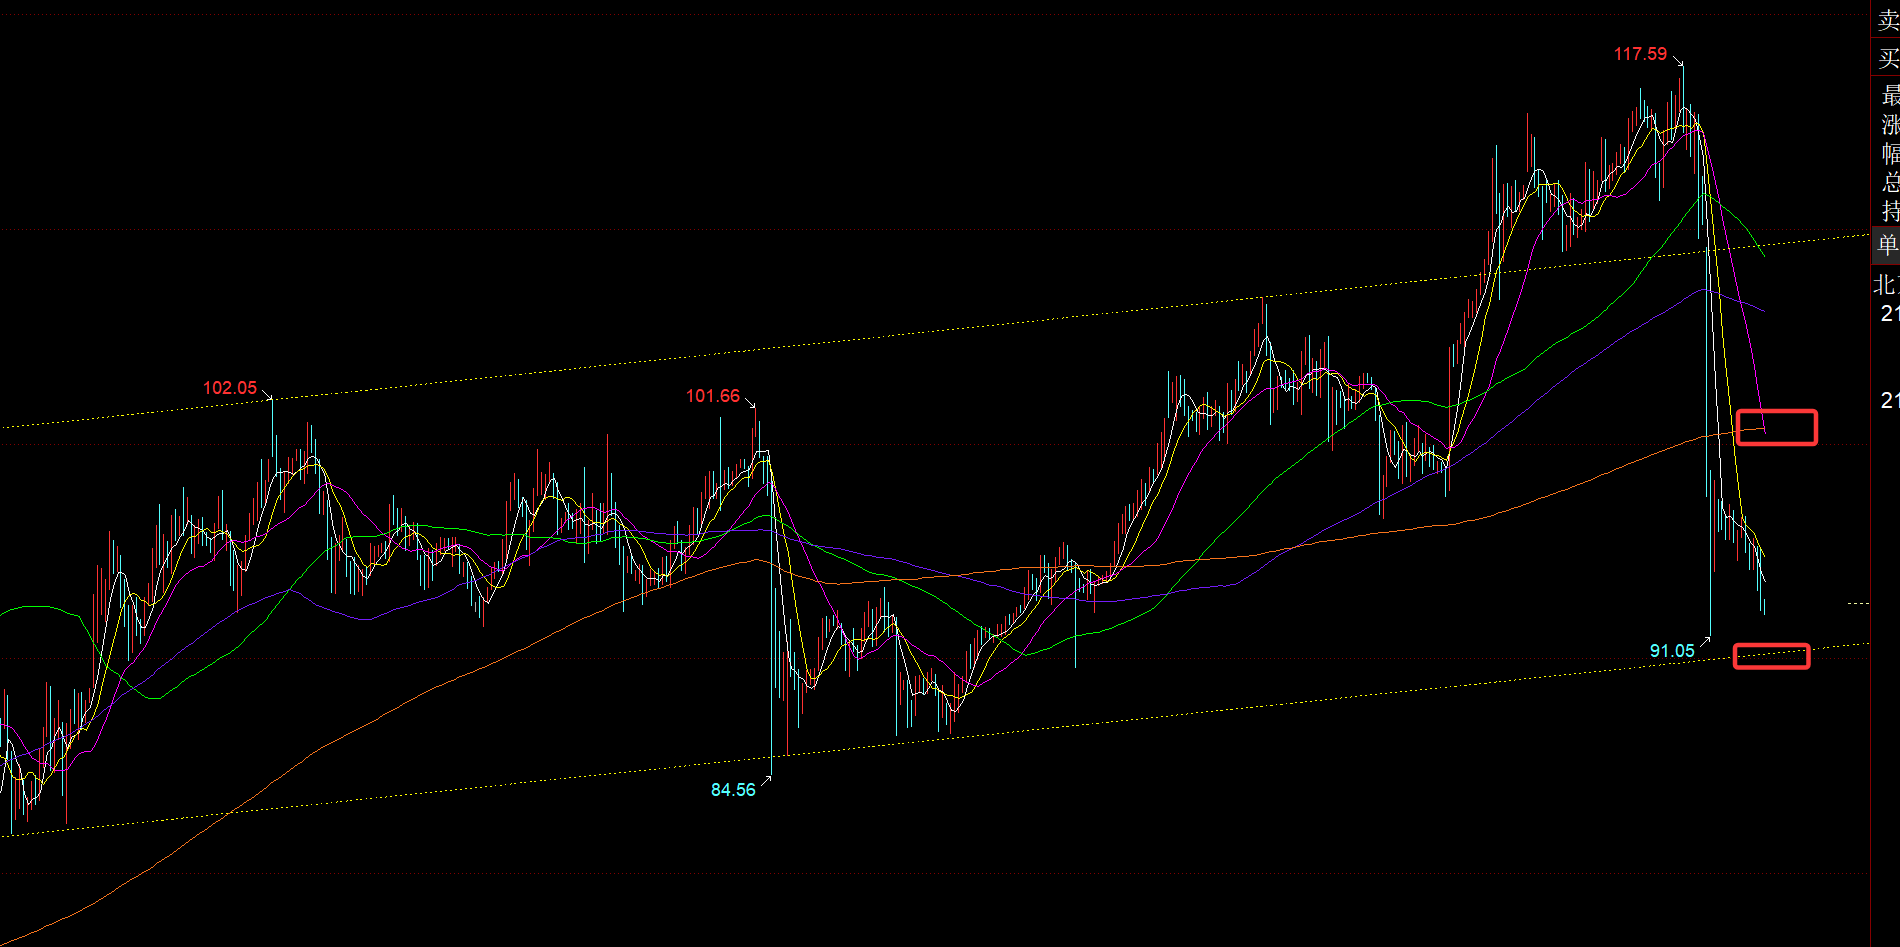
Task: Click the 卖 sell row in side panel
Action: tap(1887, 21)
